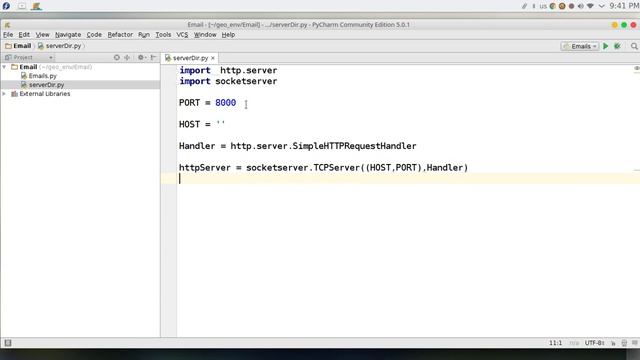Run the Emails configuration with green play icon
The width and height of the screenshot is (640, 360).
coord(606,46)
